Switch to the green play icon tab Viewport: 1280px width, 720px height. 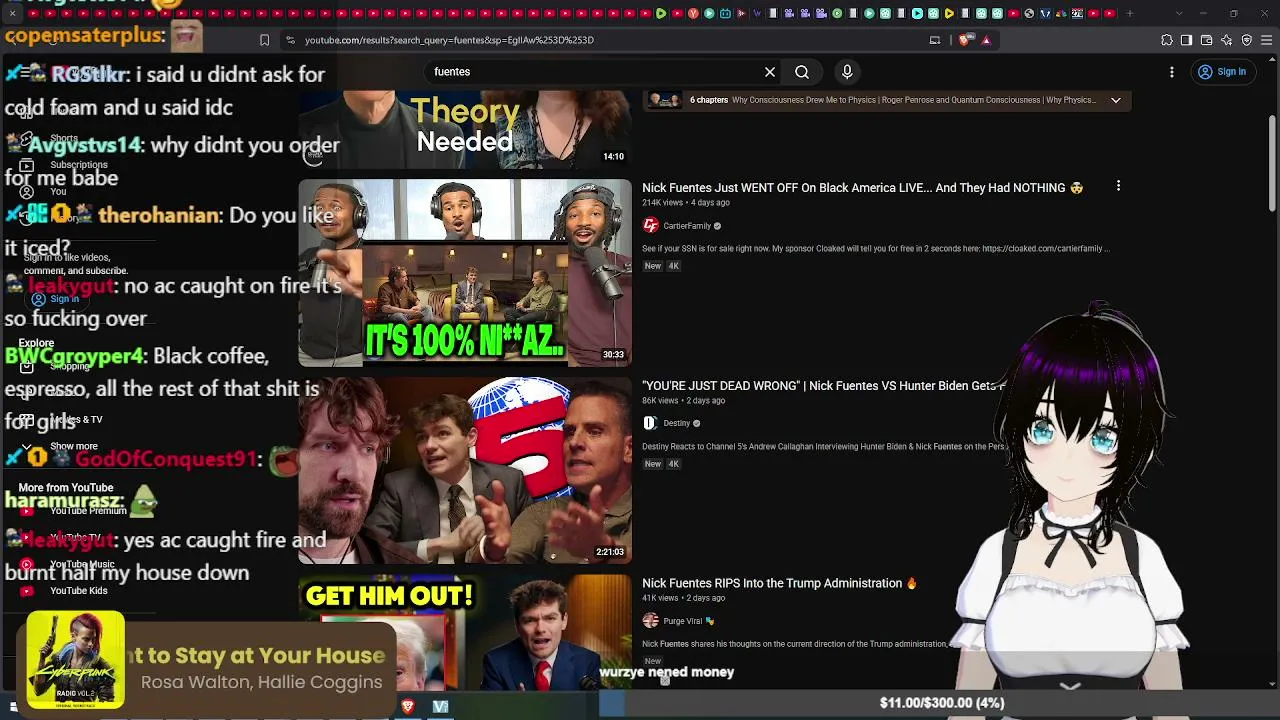click(x=661, y=13)
